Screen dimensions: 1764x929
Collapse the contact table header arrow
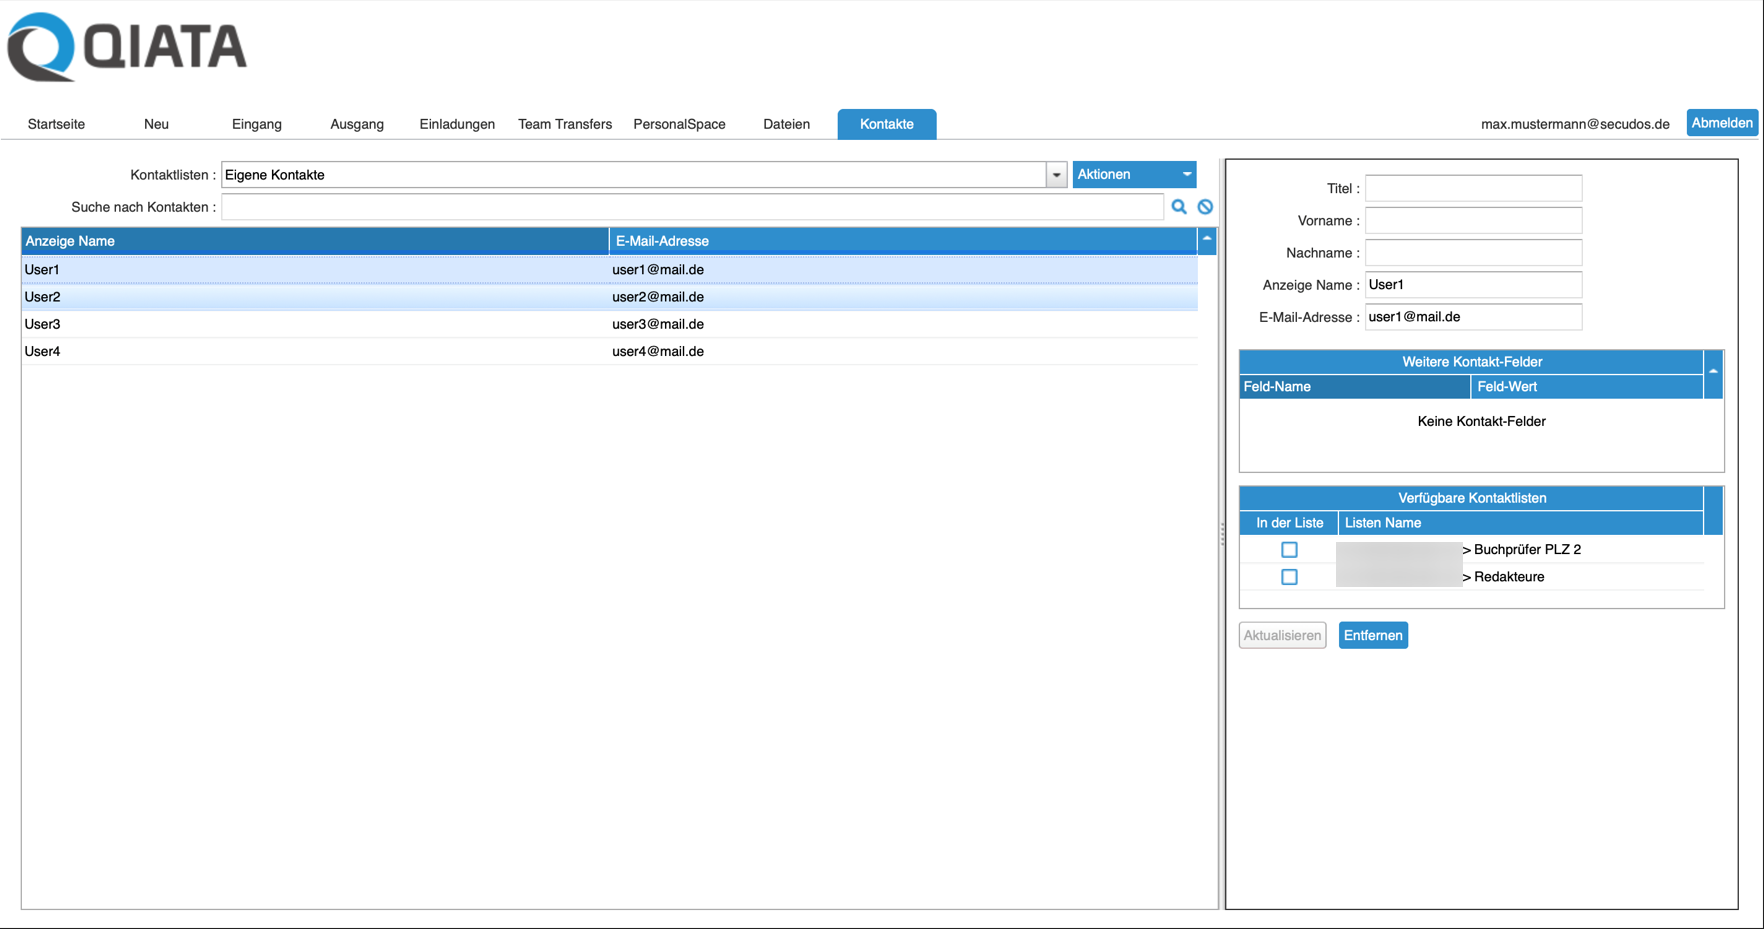[1207, 240]
